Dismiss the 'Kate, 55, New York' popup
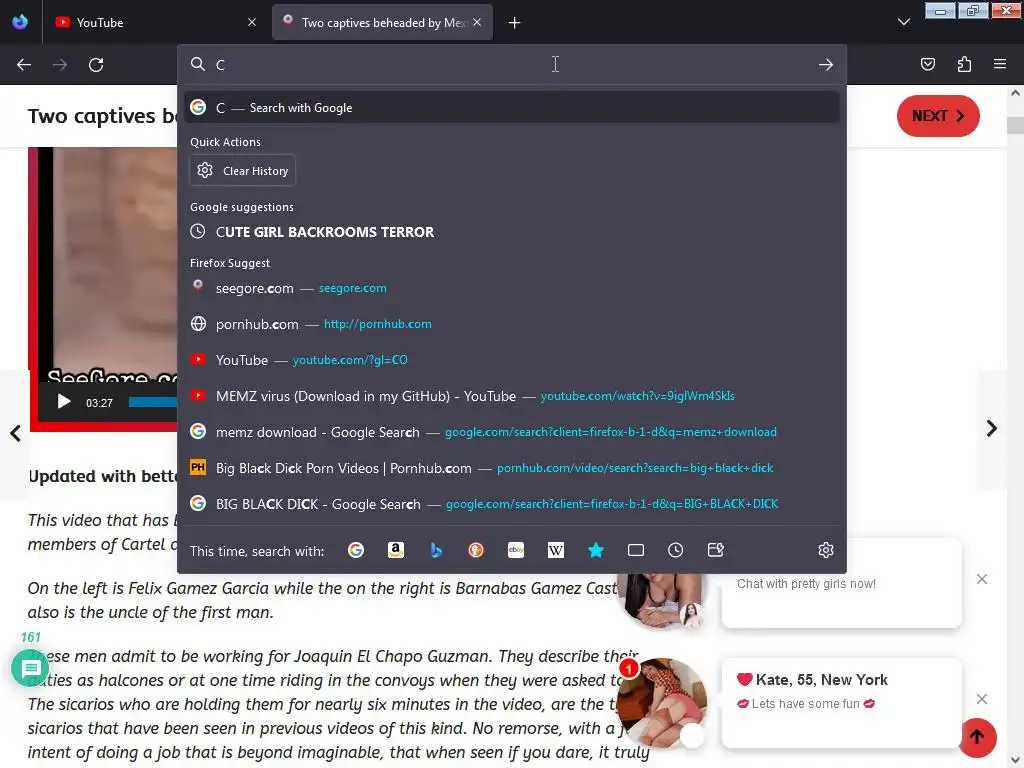This screenshot has height=768, width=1024. pos(982,699)
